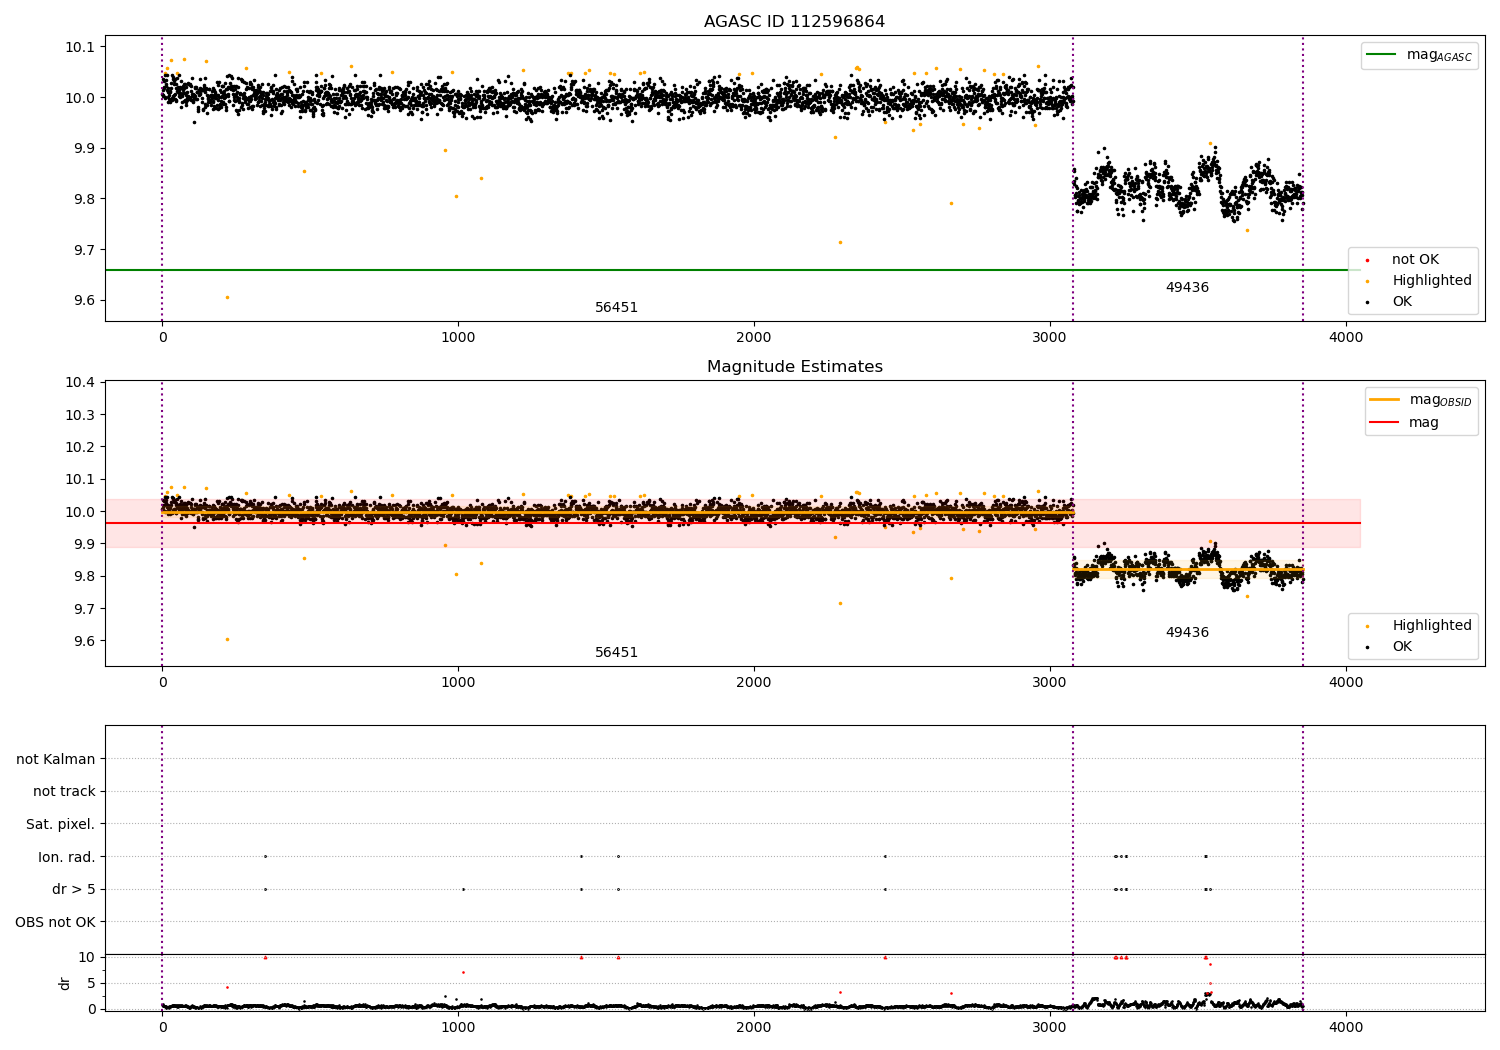Select the "Sat. pixel." axis label
Viewport: 1500px width, 1050px height.
(61, 825)
